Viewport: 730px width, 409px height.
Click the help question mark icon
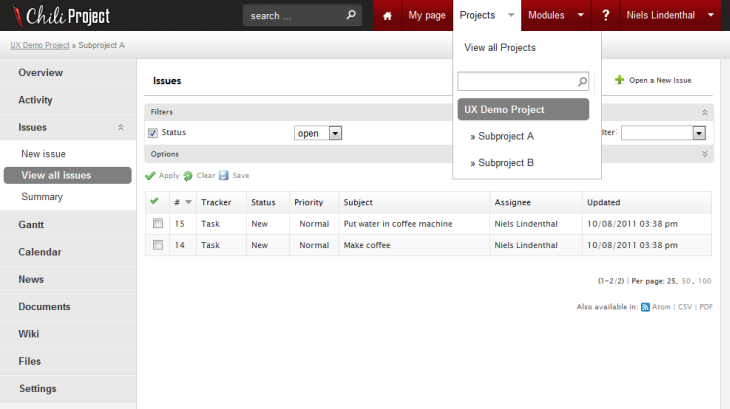point(606,16)
